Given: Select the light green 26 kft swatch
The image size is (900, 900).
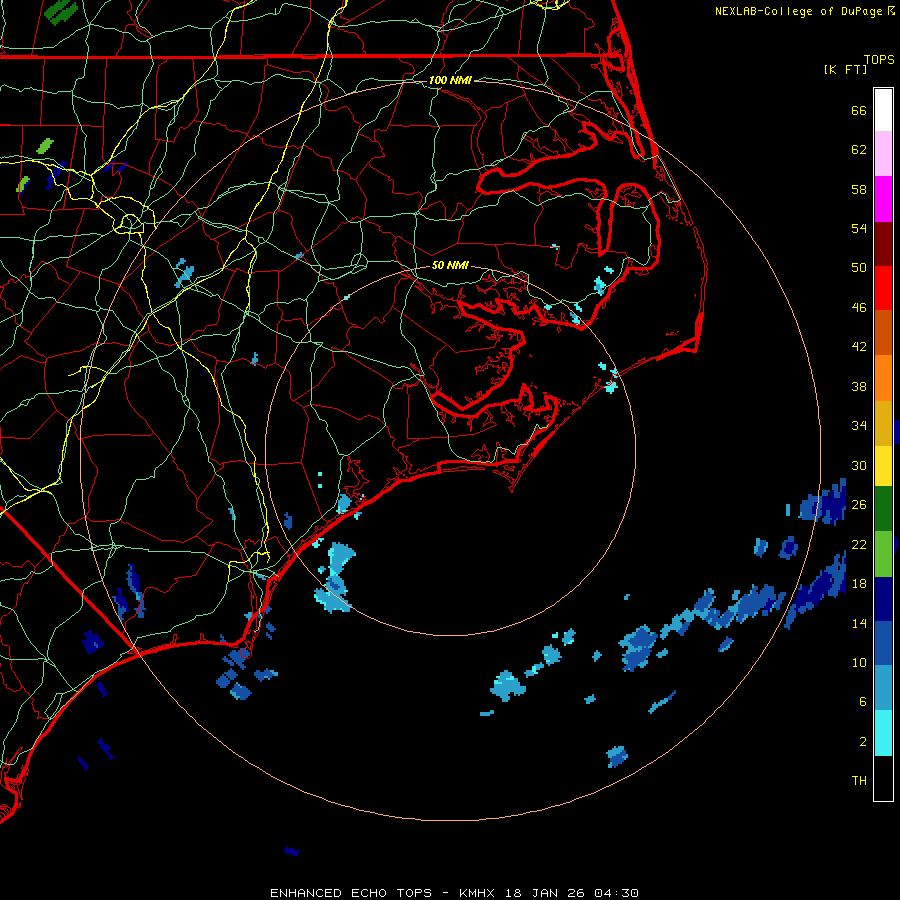Looking at the screenshot, I should 883,554.
